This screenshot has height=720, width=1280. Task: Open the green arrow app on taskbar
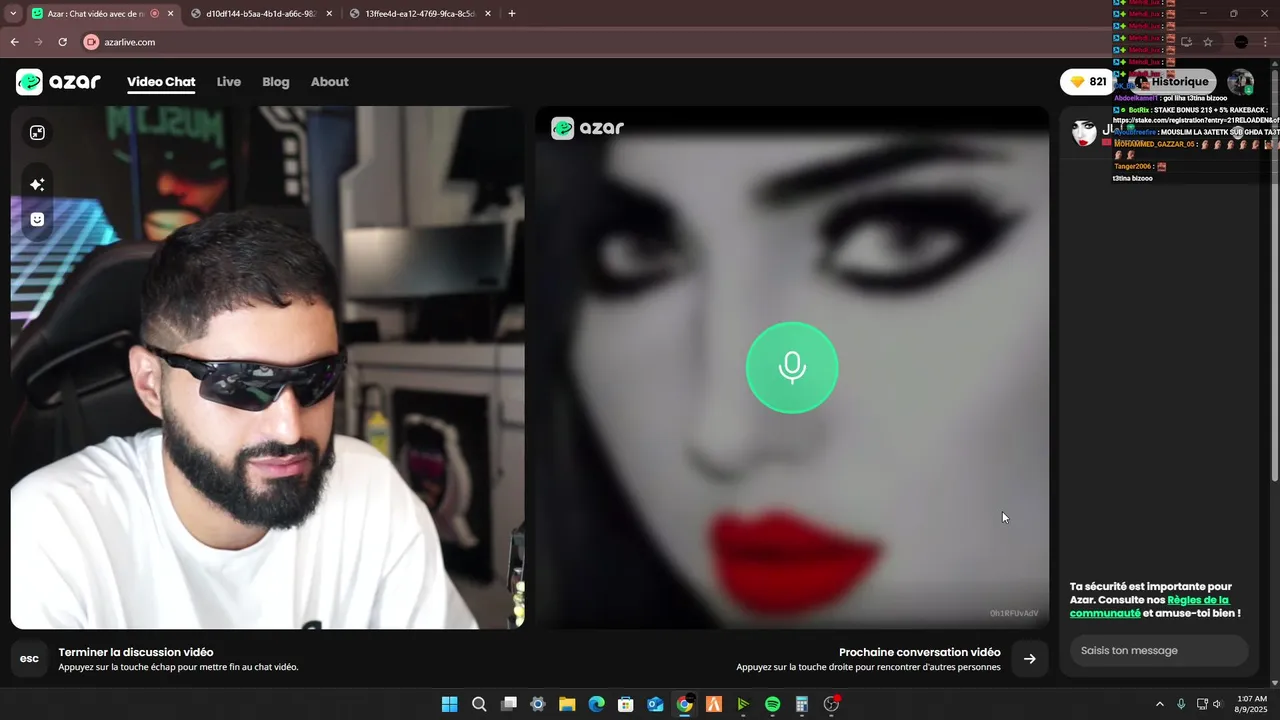743,704
